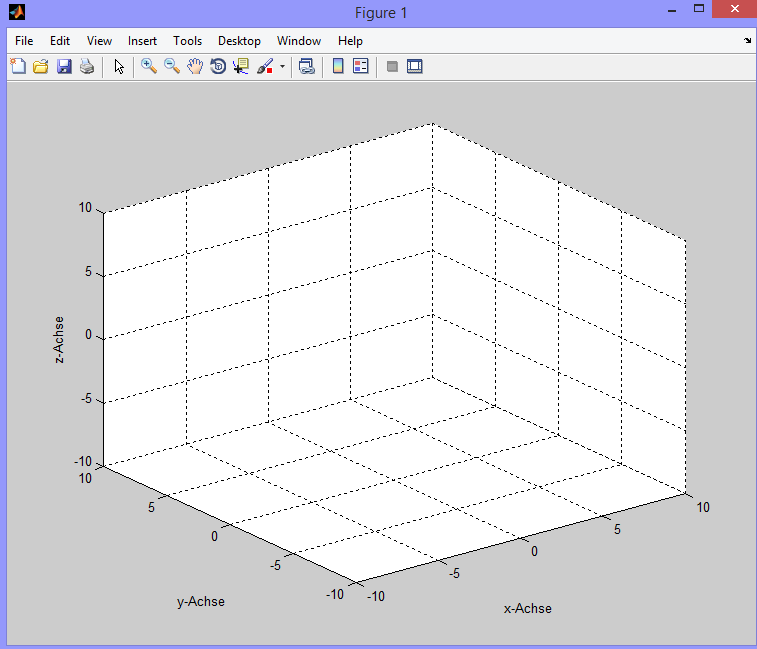Expand the Brush tool color dropdown arrow
Viewport: 757px width, 649px height.
tap(282, 67)
